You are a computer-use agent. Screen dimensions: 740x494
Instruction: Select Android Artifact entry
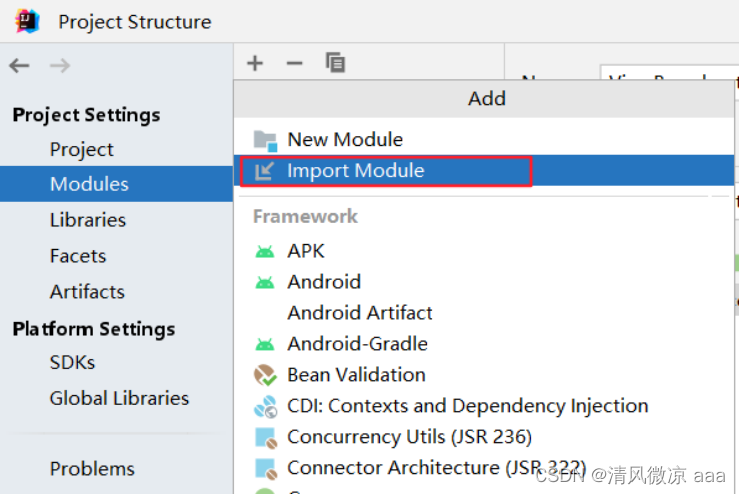(484, 313)
